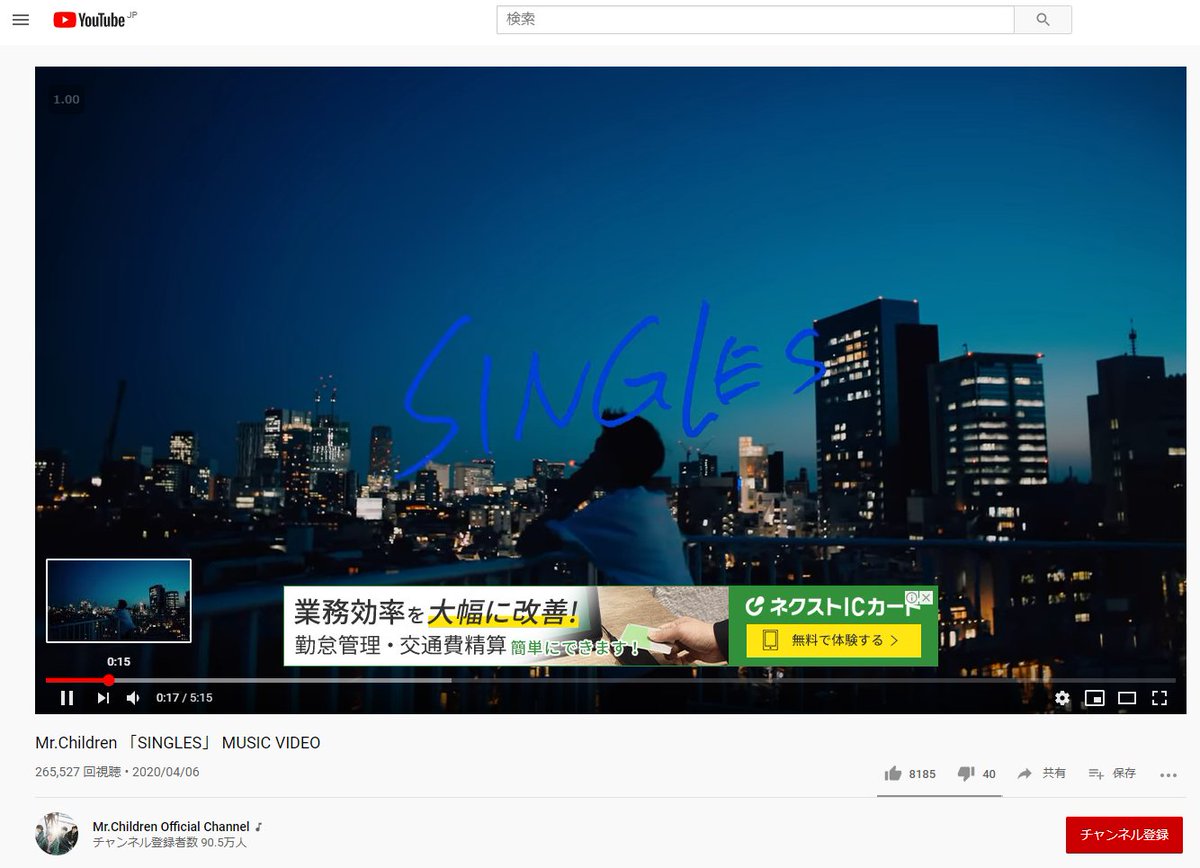Click the dislike count 40
Viewport: 1200px width, 868px height.
pyautogui.click(x=989, y=774)
